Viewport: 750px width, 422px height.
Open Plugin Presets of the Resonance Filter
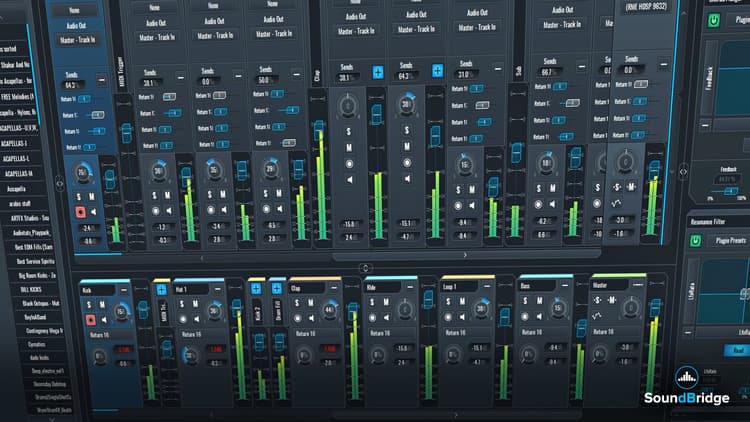(x=730, y=241)
